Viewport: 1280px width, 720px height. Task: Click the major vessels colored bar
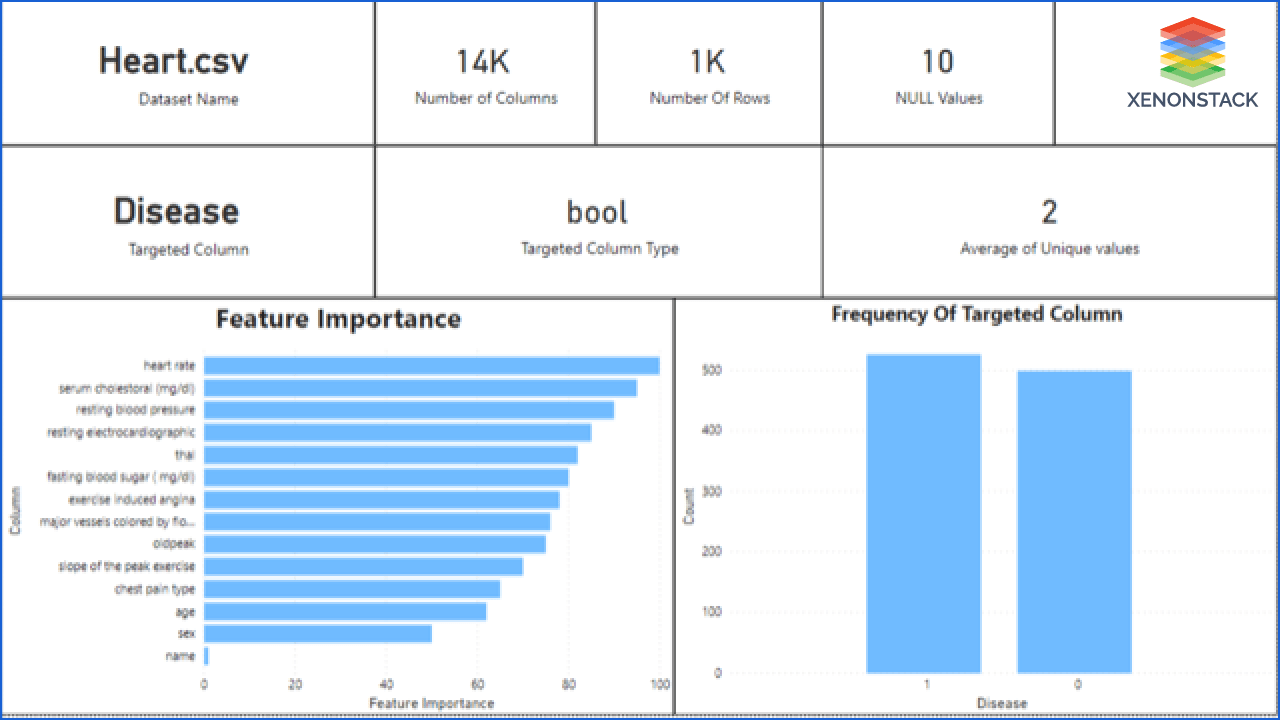point(377,522)
